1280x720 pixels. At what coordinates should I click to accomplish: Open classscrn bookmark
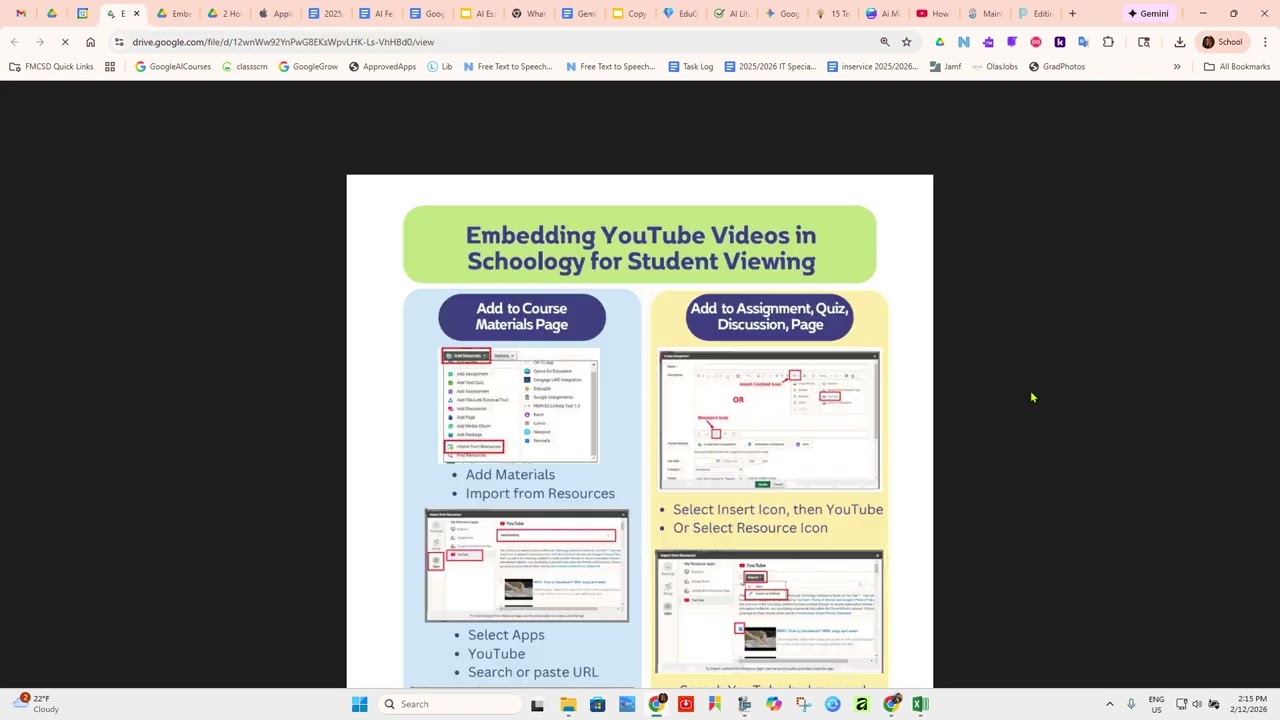tap(244, 67)
